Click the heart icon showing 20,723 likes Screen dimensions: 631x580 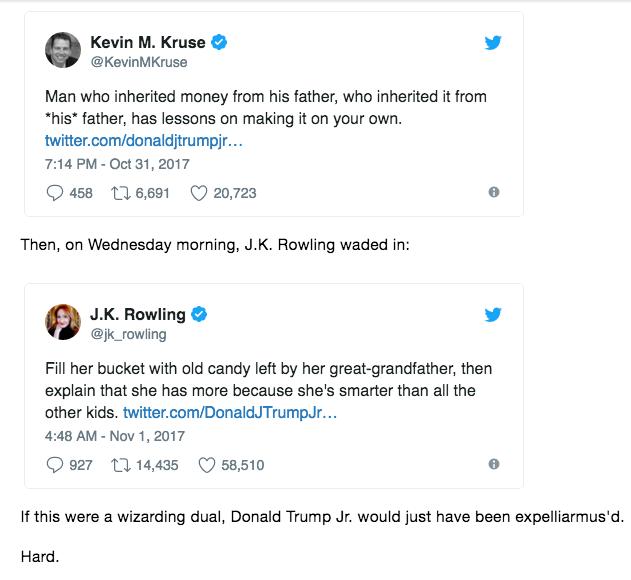click(199, 193)
